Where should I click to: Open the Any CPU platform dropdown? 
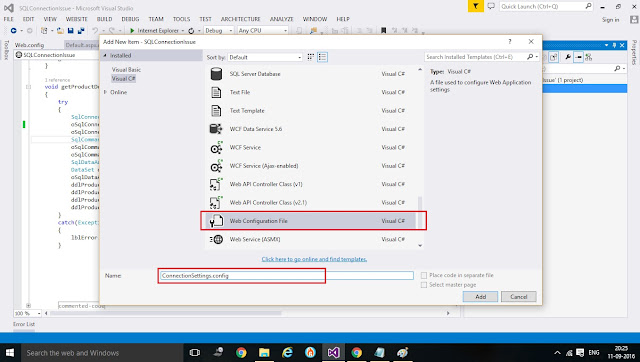(x=263, y=31)
